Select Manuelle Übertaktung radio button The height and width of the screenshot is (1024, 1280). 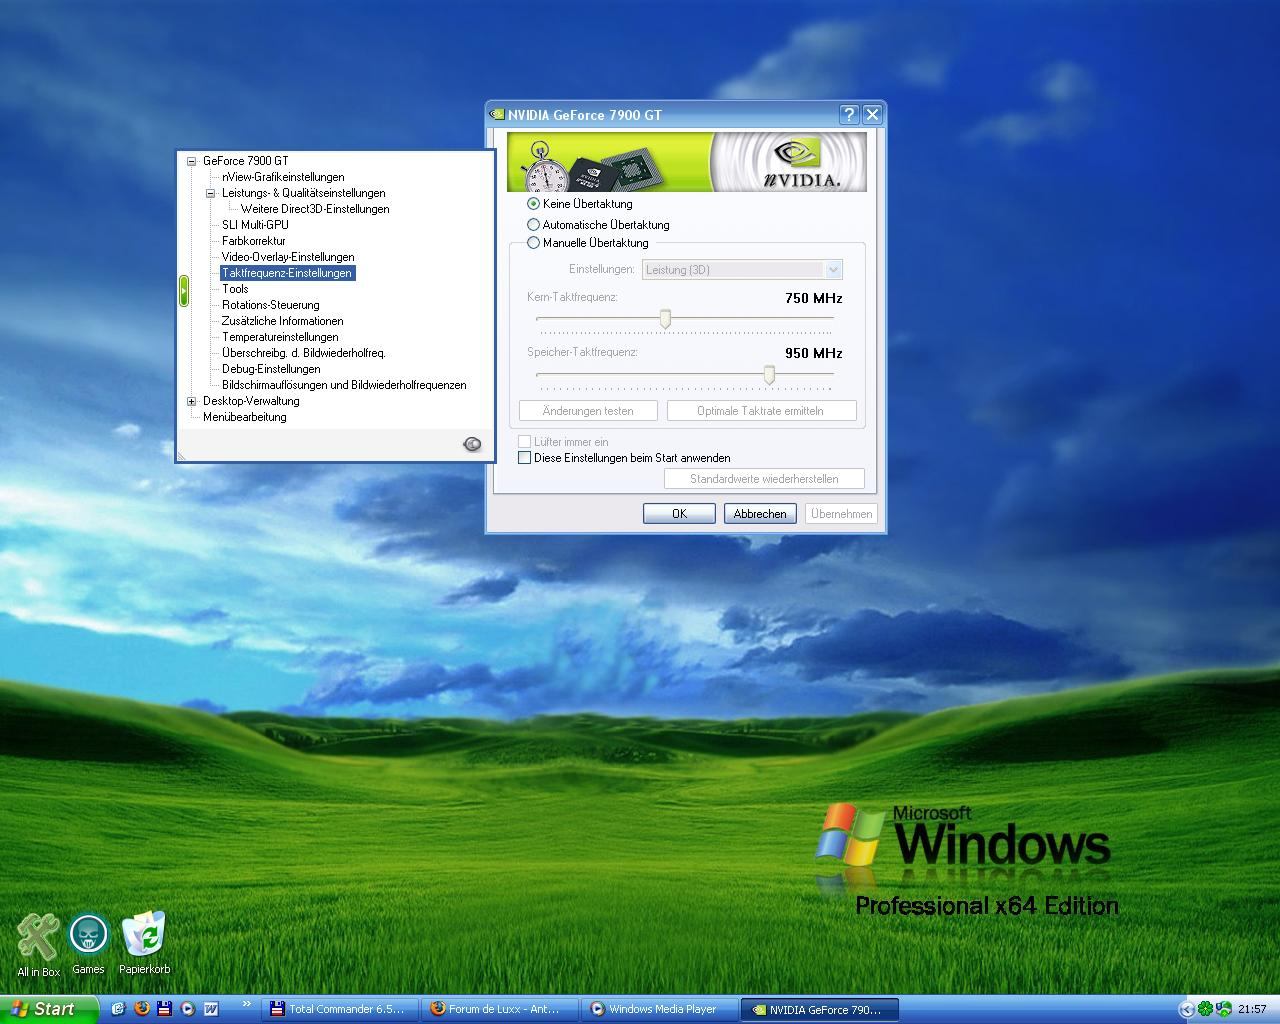tap(533, 243)
